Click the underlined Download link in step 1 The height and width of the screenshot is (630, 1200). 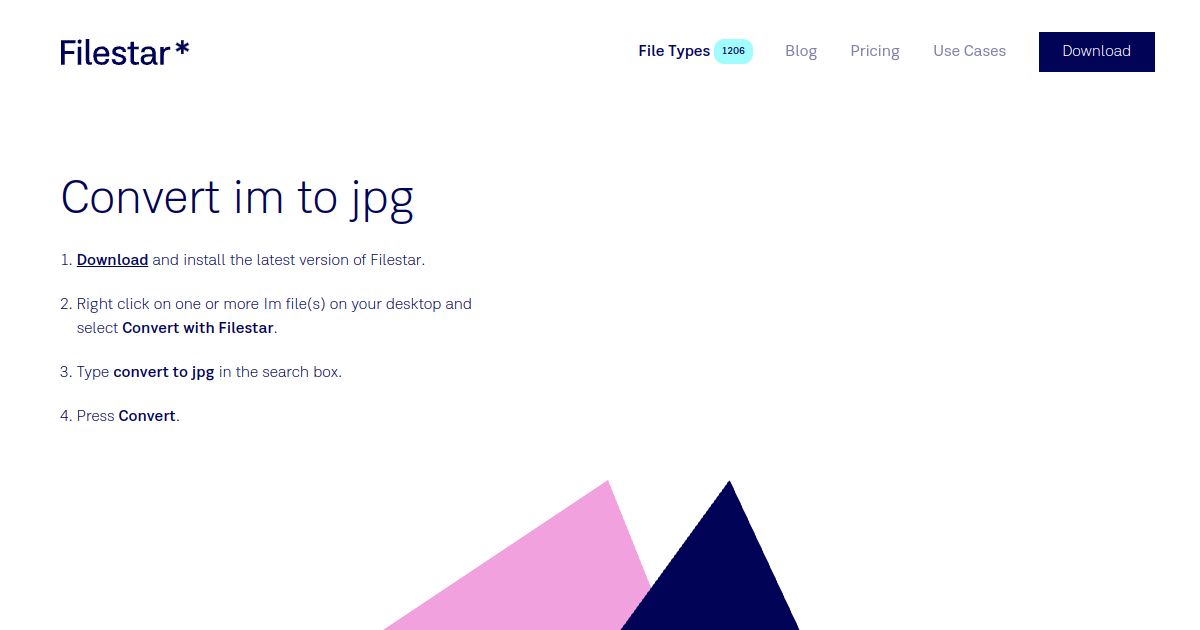pyautogui.click(x=112, y=259)
